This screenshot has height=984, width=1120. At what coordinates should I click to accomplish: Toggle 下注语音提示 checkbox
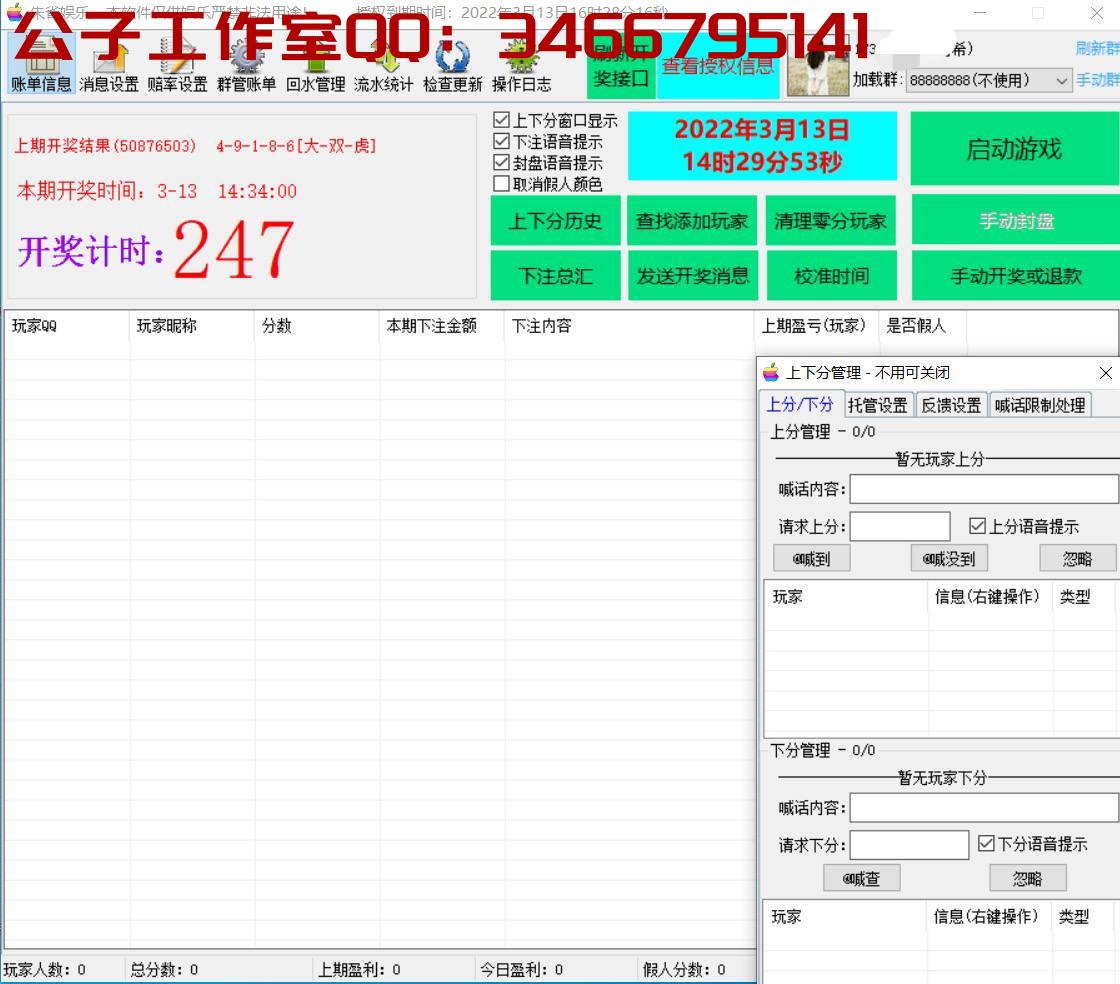(501, 141)
